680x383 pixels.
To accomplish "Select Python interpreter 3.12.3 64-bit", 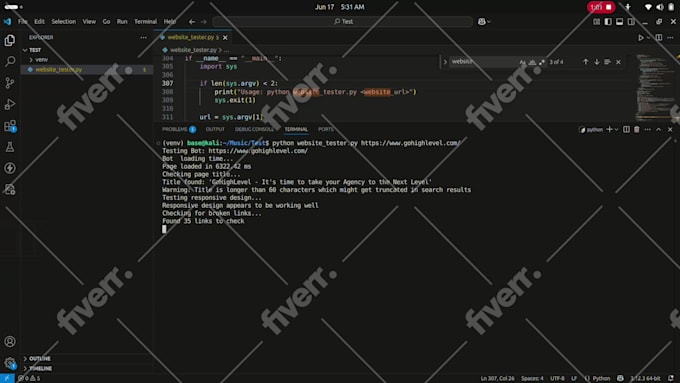I will 645,378.
